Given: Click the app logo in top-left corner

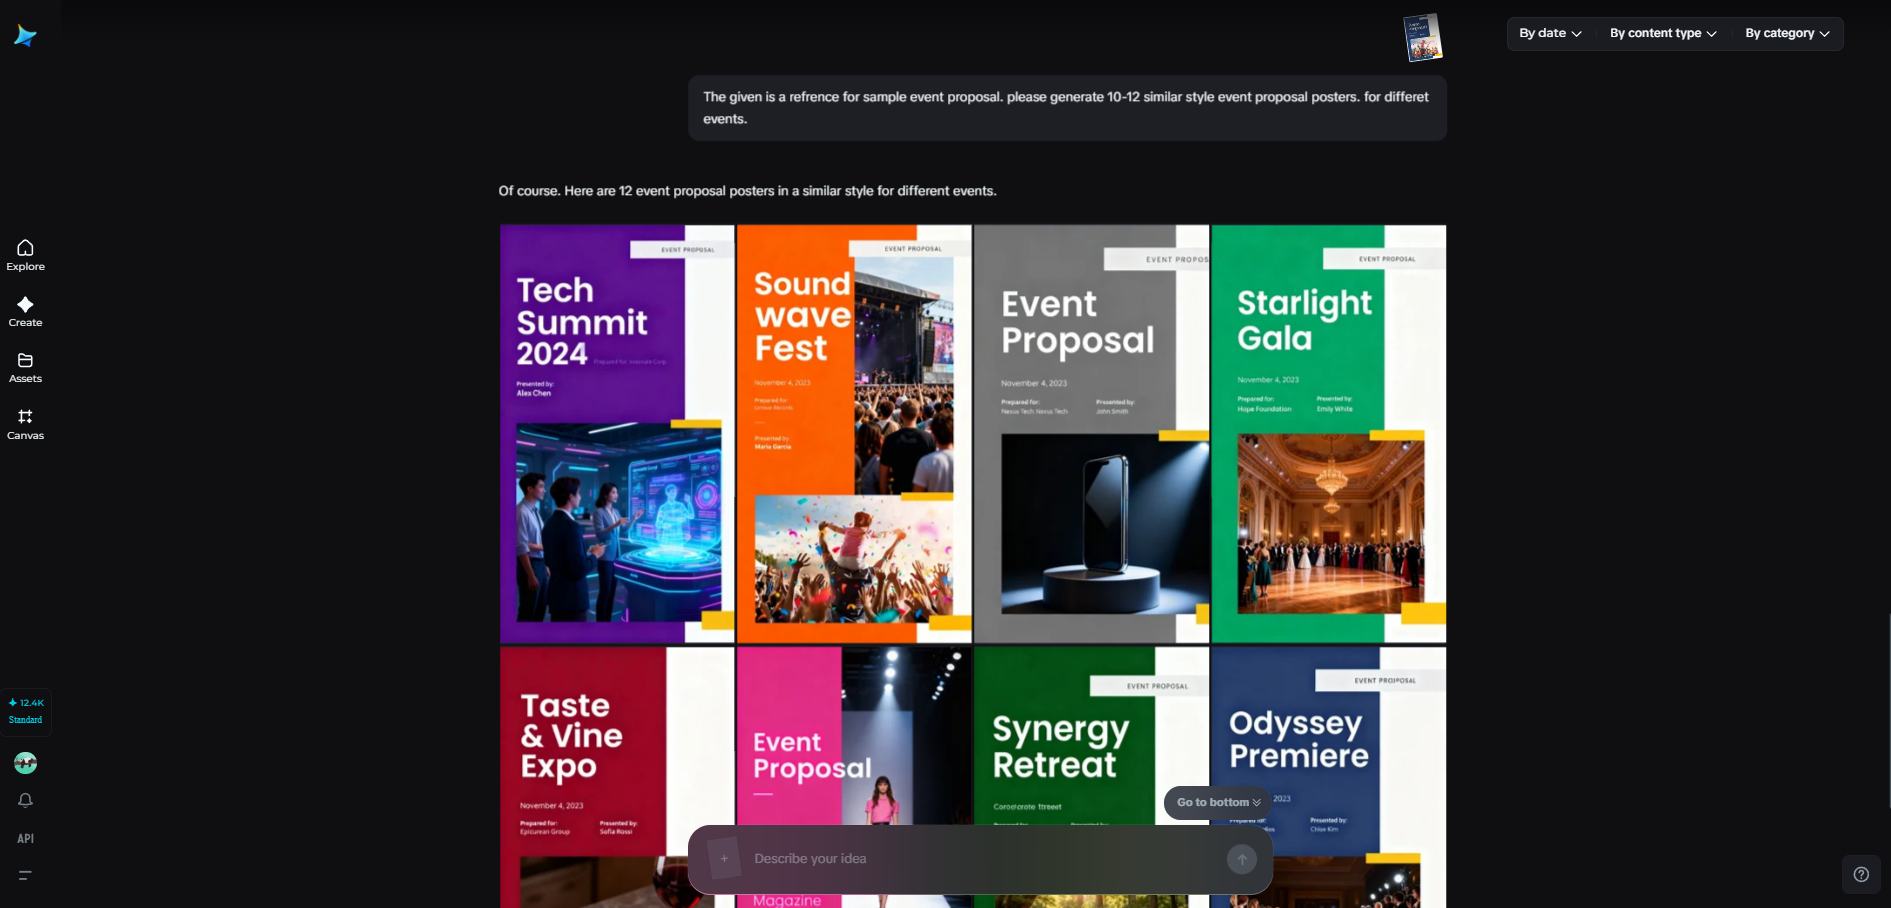Looking at the screenshot, I should coord(25,36).
